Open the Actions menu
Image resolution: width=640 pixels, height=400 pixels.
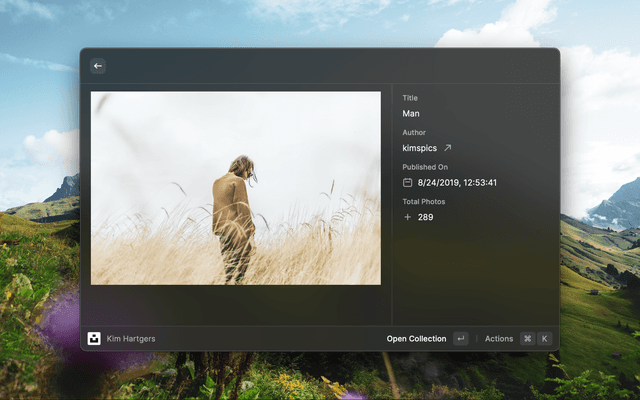pos(499,339)
